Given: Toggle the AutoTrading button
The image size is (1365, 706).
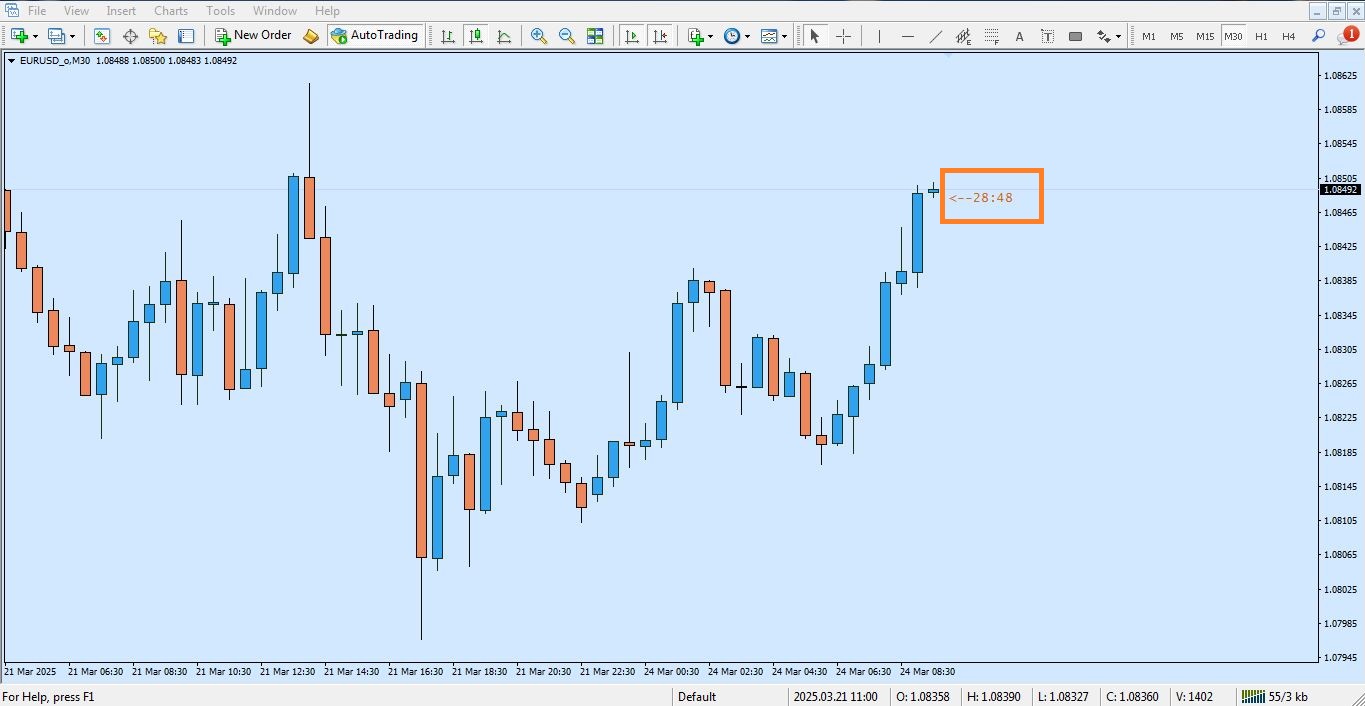Looking at the screenshot, I should pos(373,36).
